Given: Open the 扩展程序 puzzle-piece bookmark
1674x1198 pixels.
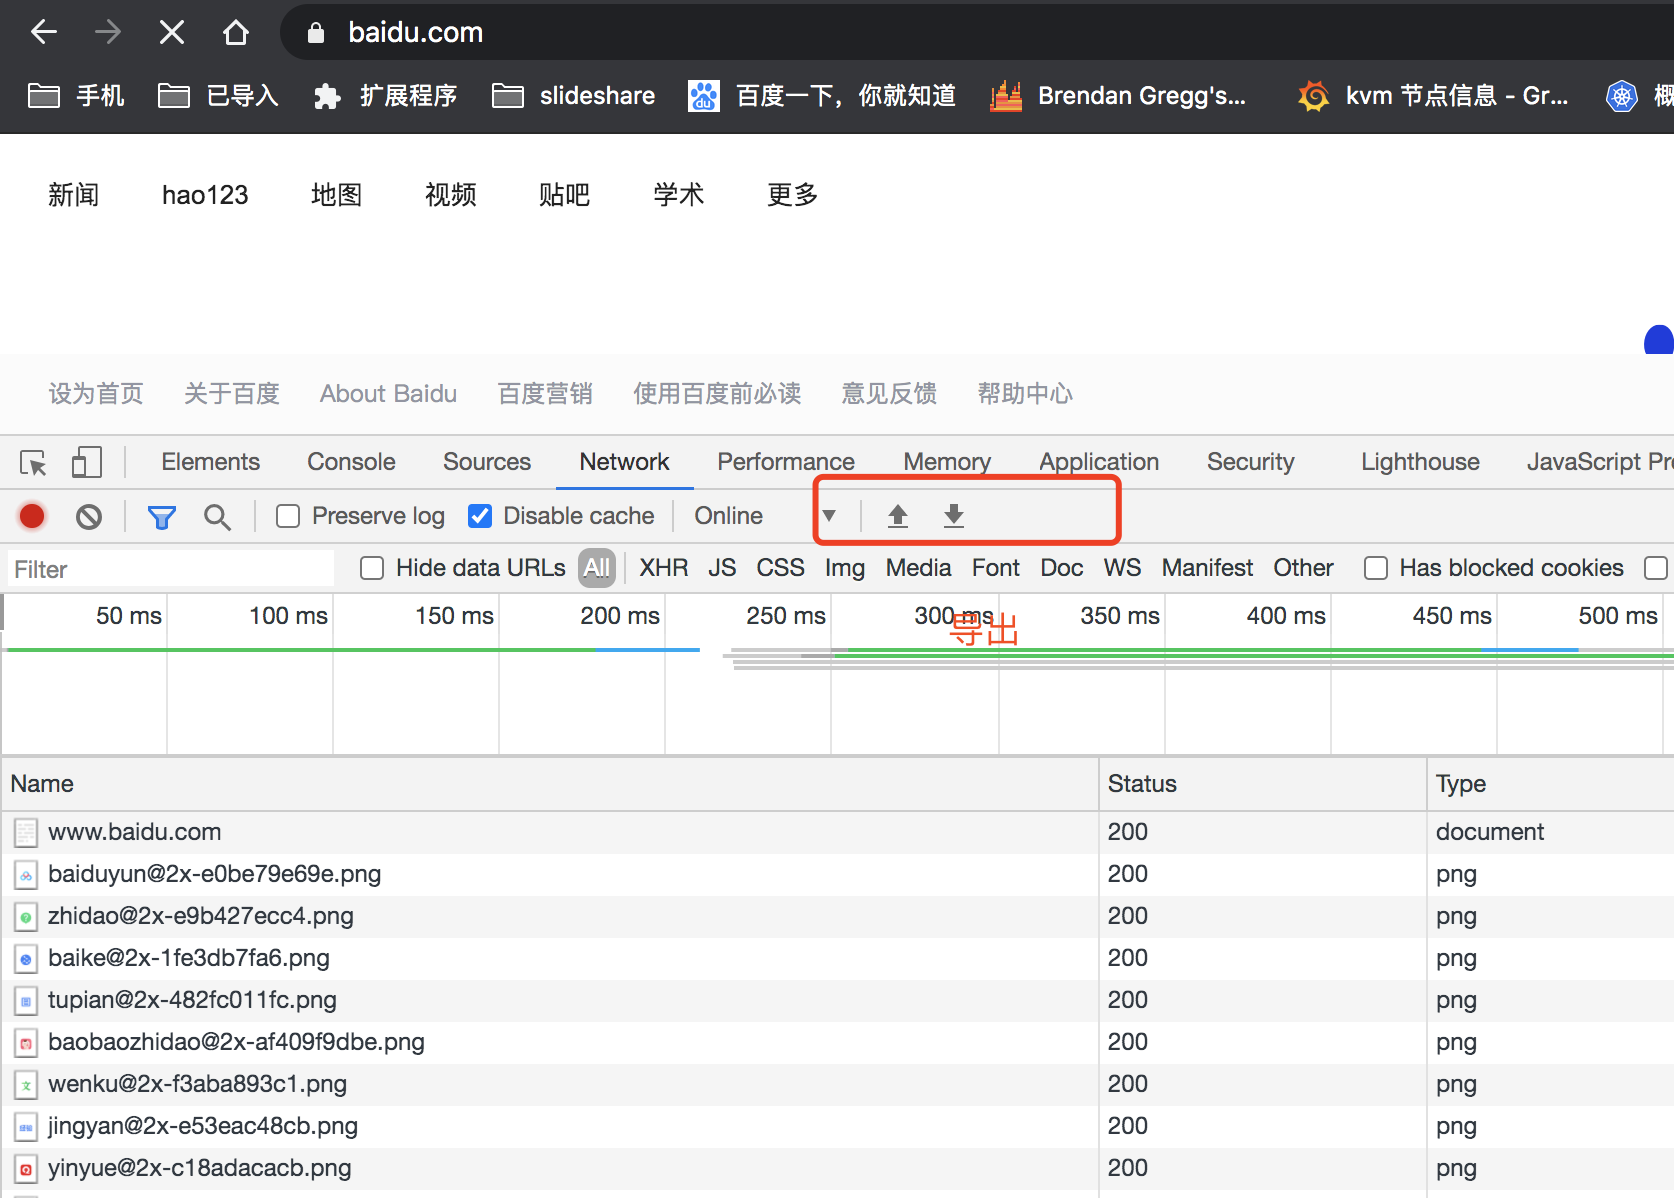Looking at the screenshot, I should [x=385, y=96].
